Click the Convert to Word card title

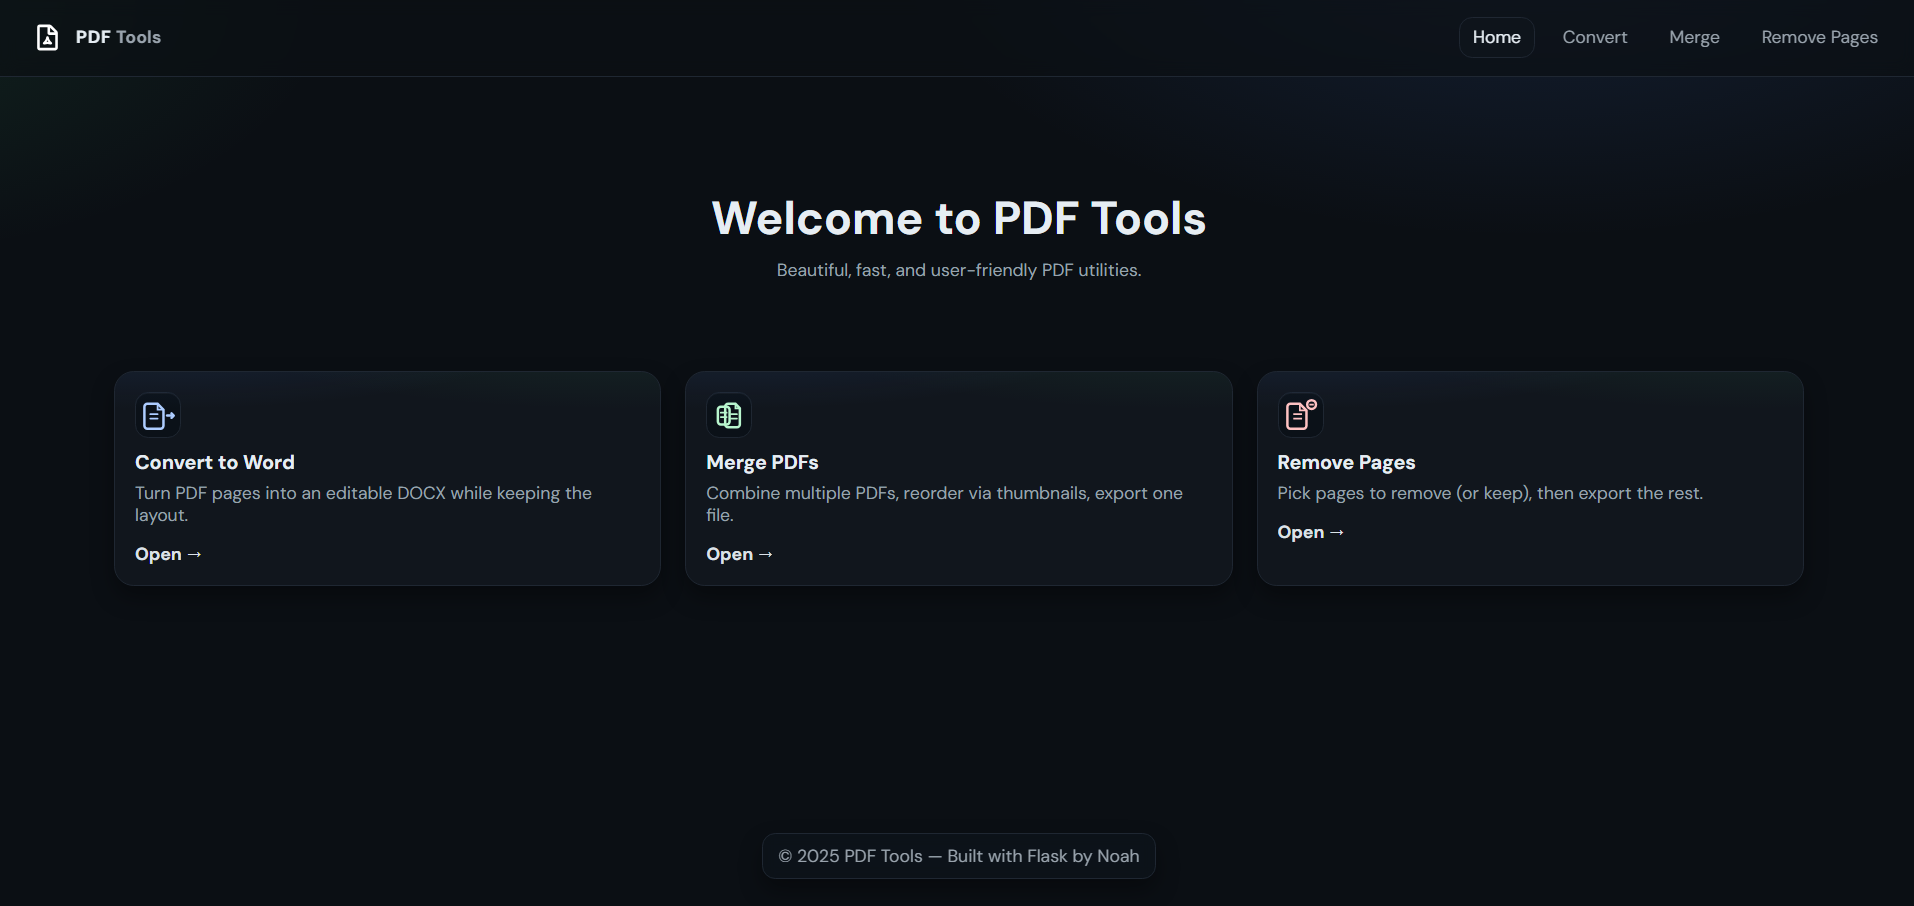[215, 462]
